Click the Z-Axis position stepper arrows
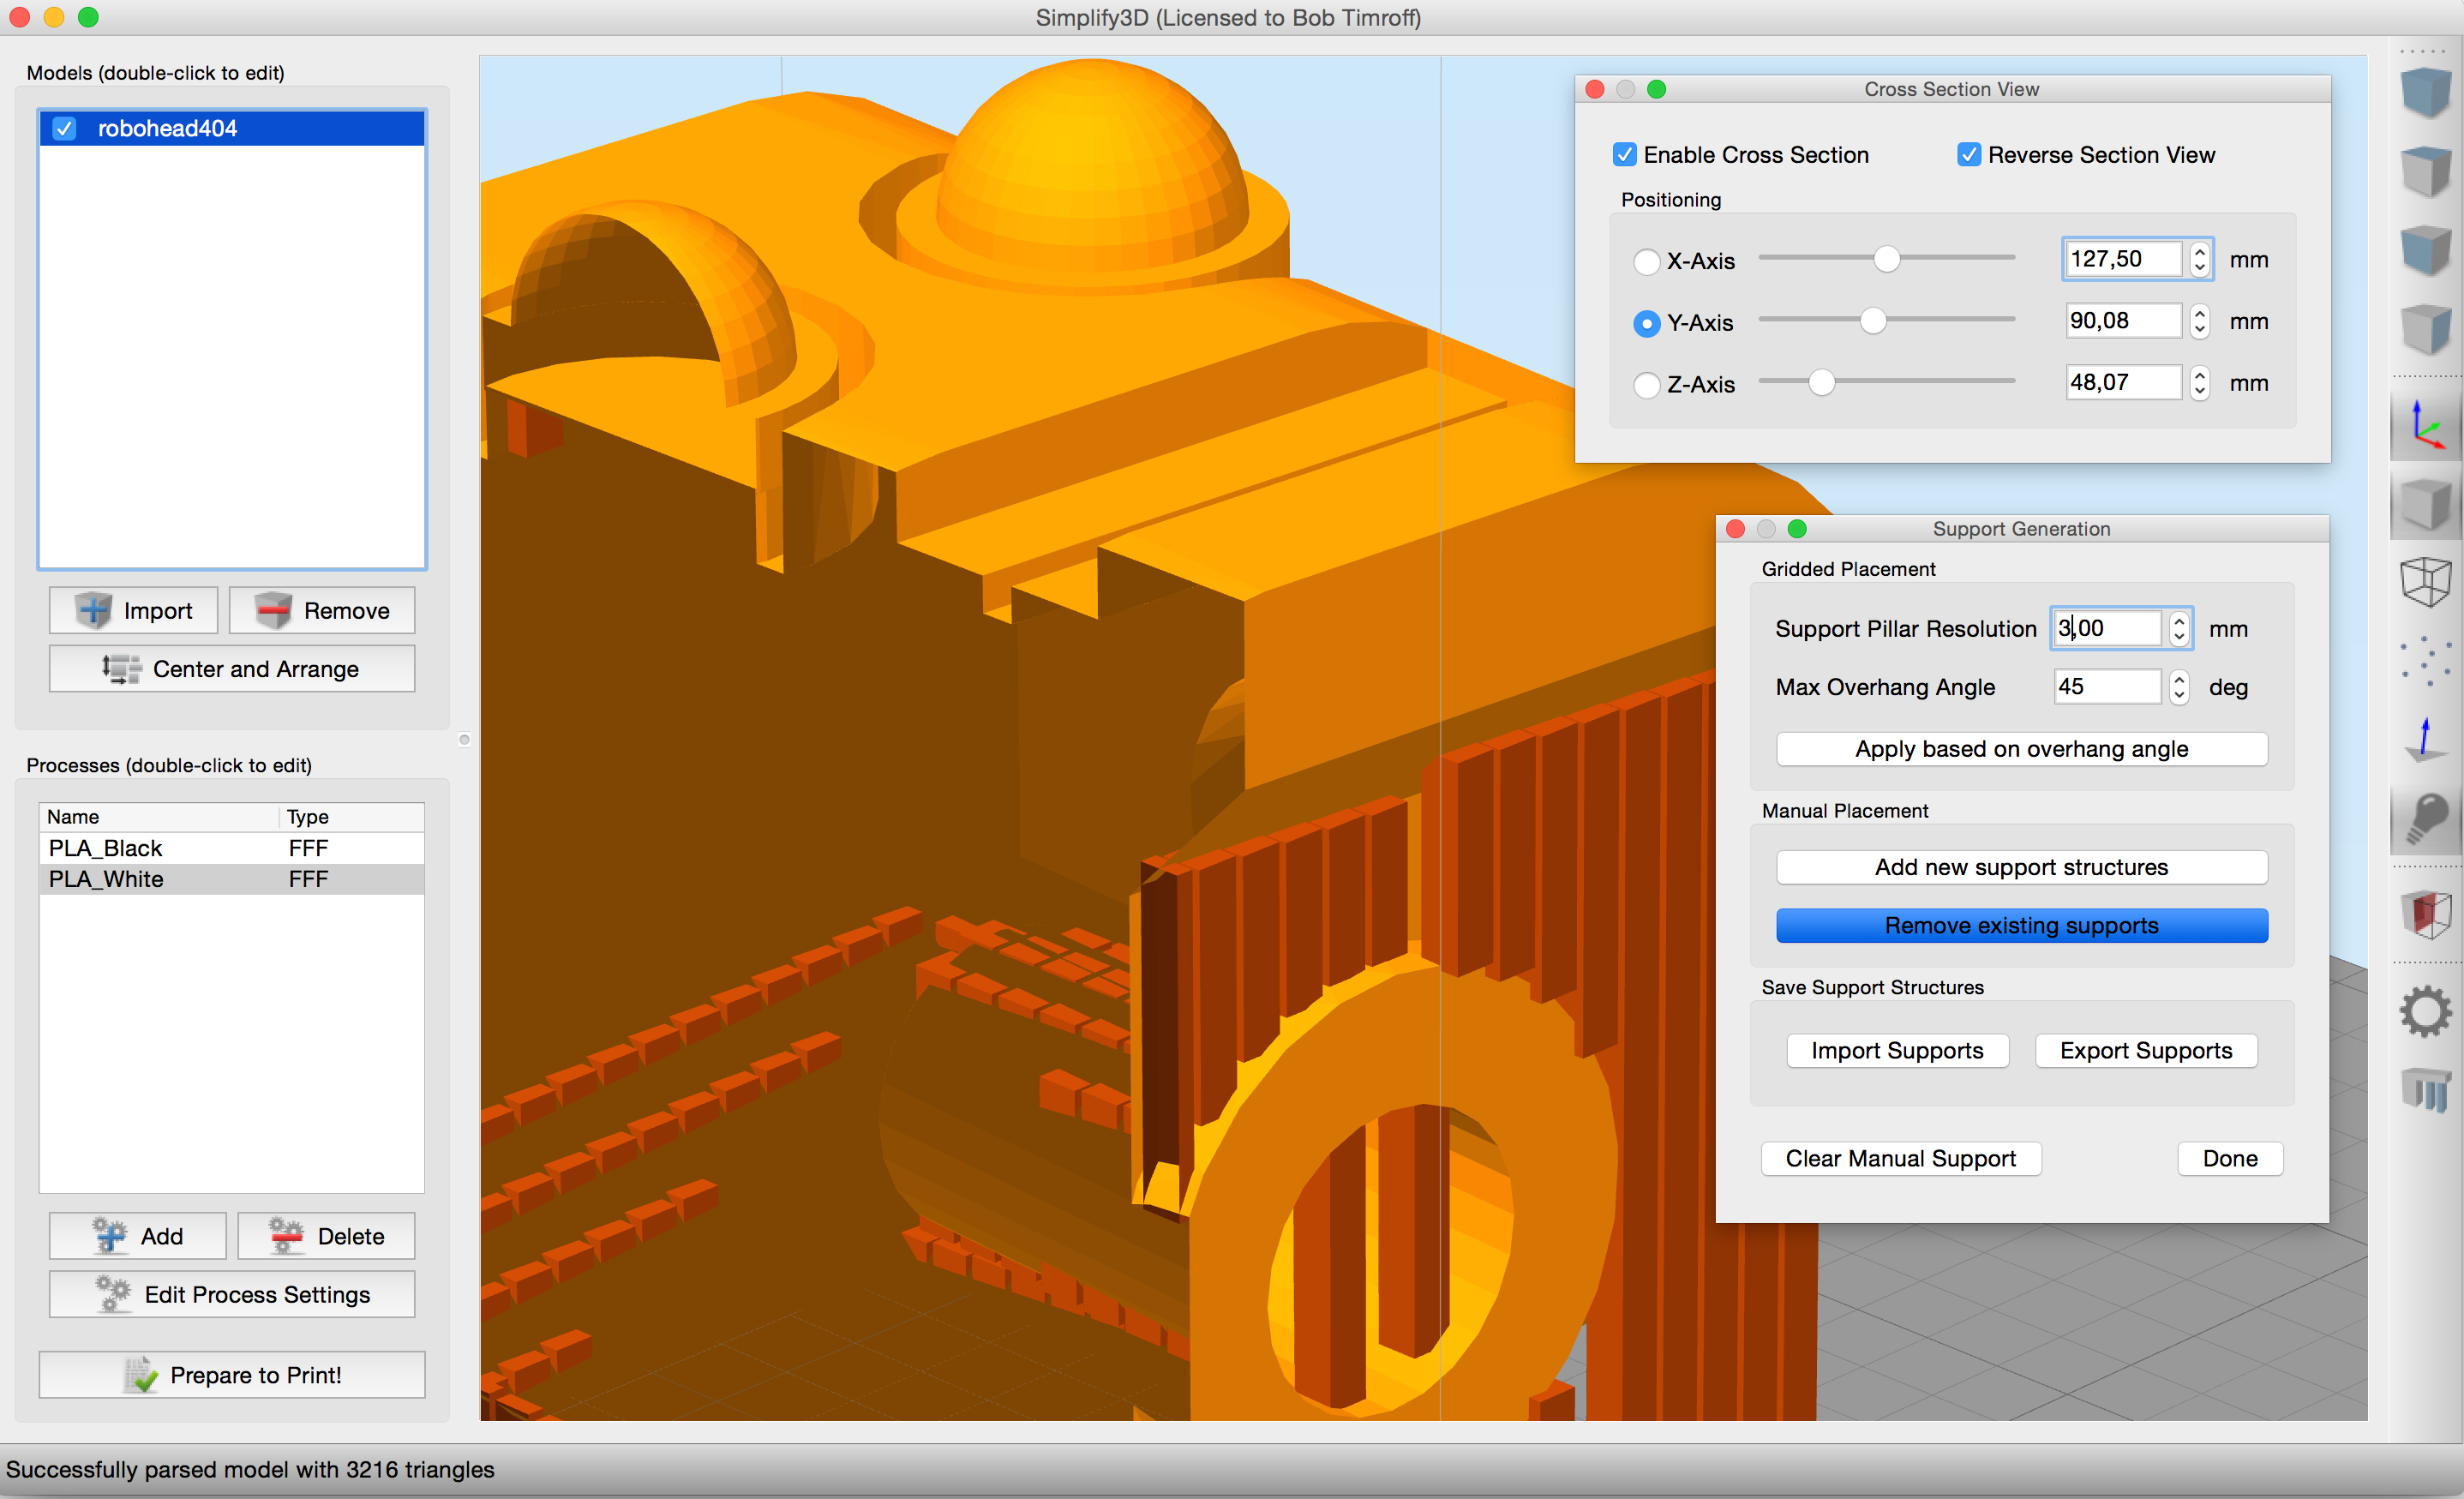The height and width of the screenshot is (1499, 2464). point(2199,383)
